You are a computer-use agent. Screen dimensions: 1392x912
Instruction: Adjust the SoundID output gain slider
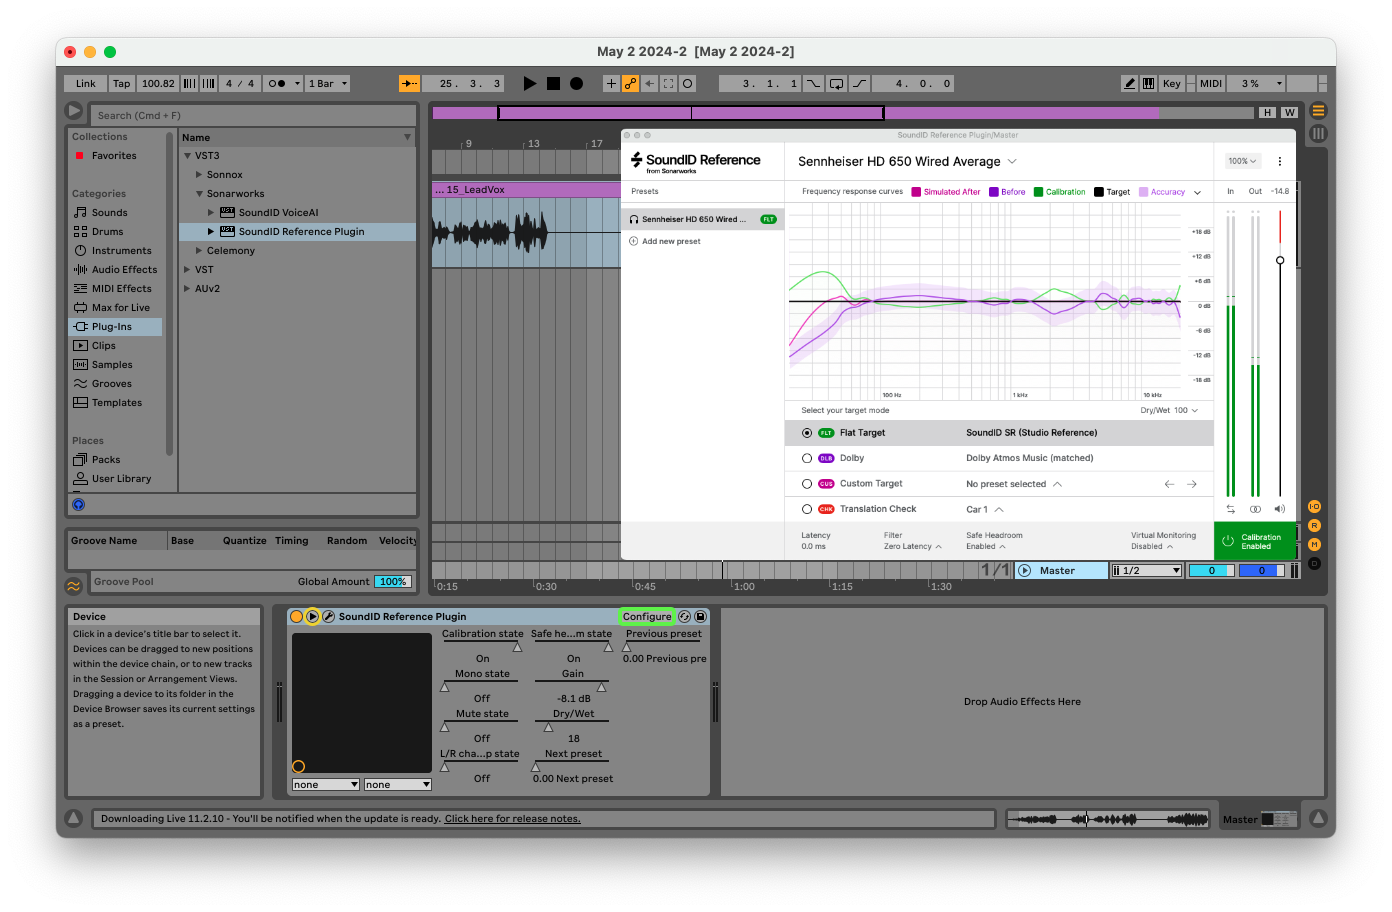[x=1280, y=260]
